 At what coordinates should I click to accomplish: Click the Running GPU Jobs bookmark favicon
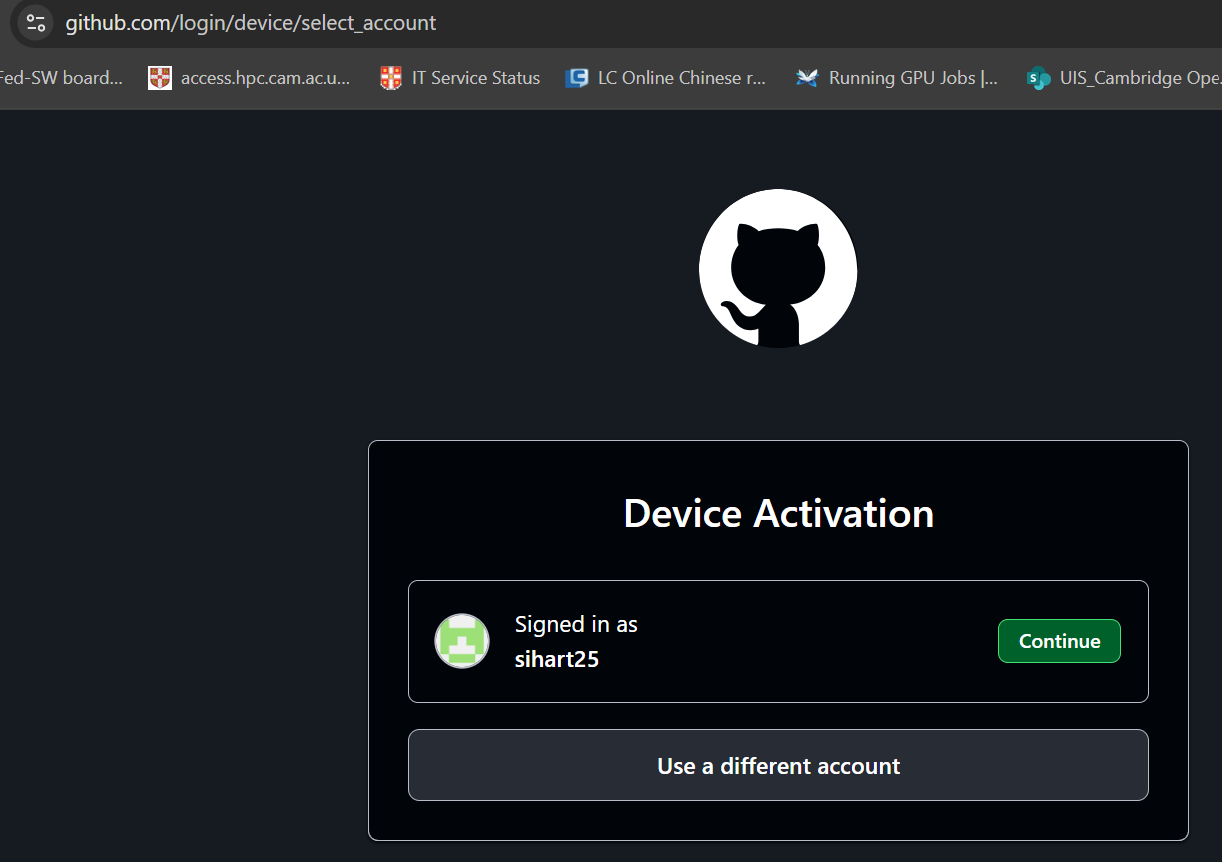pos(807,78)
